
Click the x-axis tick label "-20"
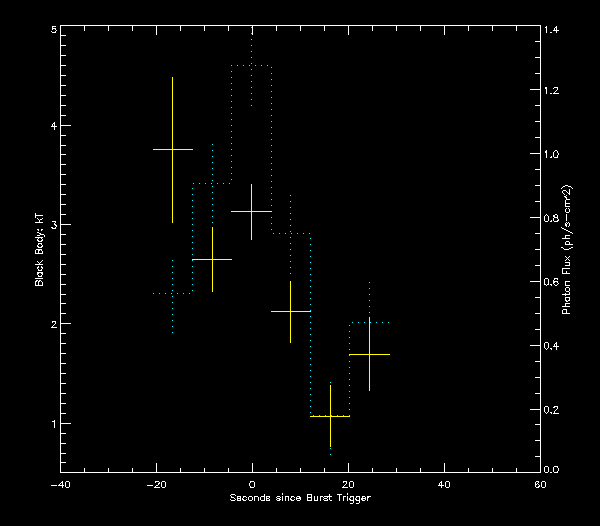[155, 484]
